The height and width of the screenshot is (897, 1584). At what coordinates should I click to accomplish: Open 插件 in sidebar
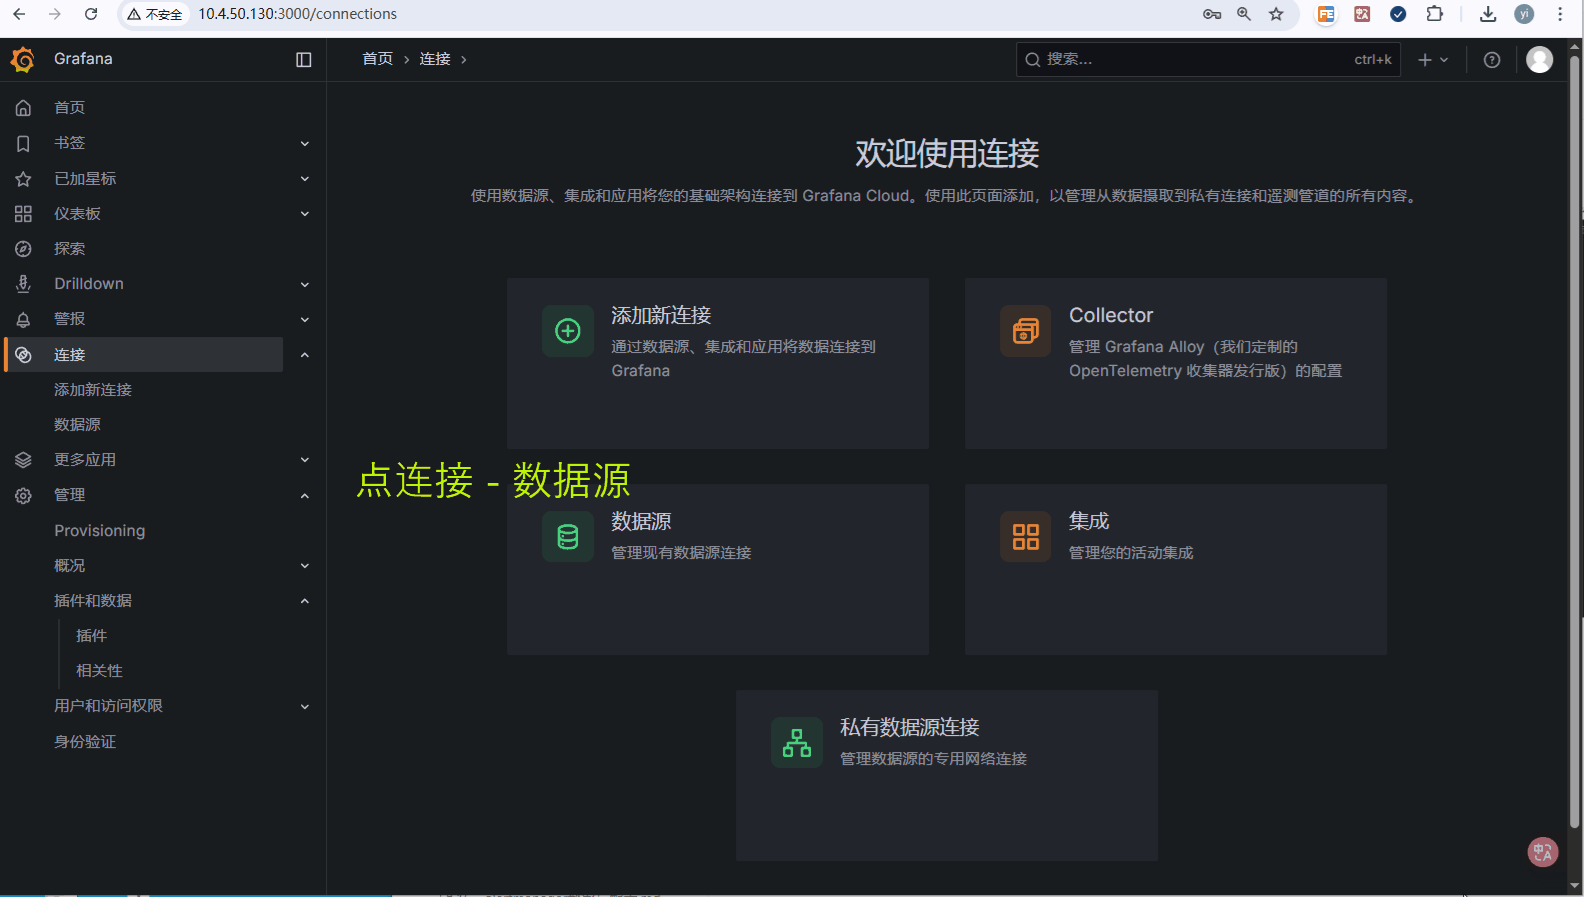(x=91, y=636)
